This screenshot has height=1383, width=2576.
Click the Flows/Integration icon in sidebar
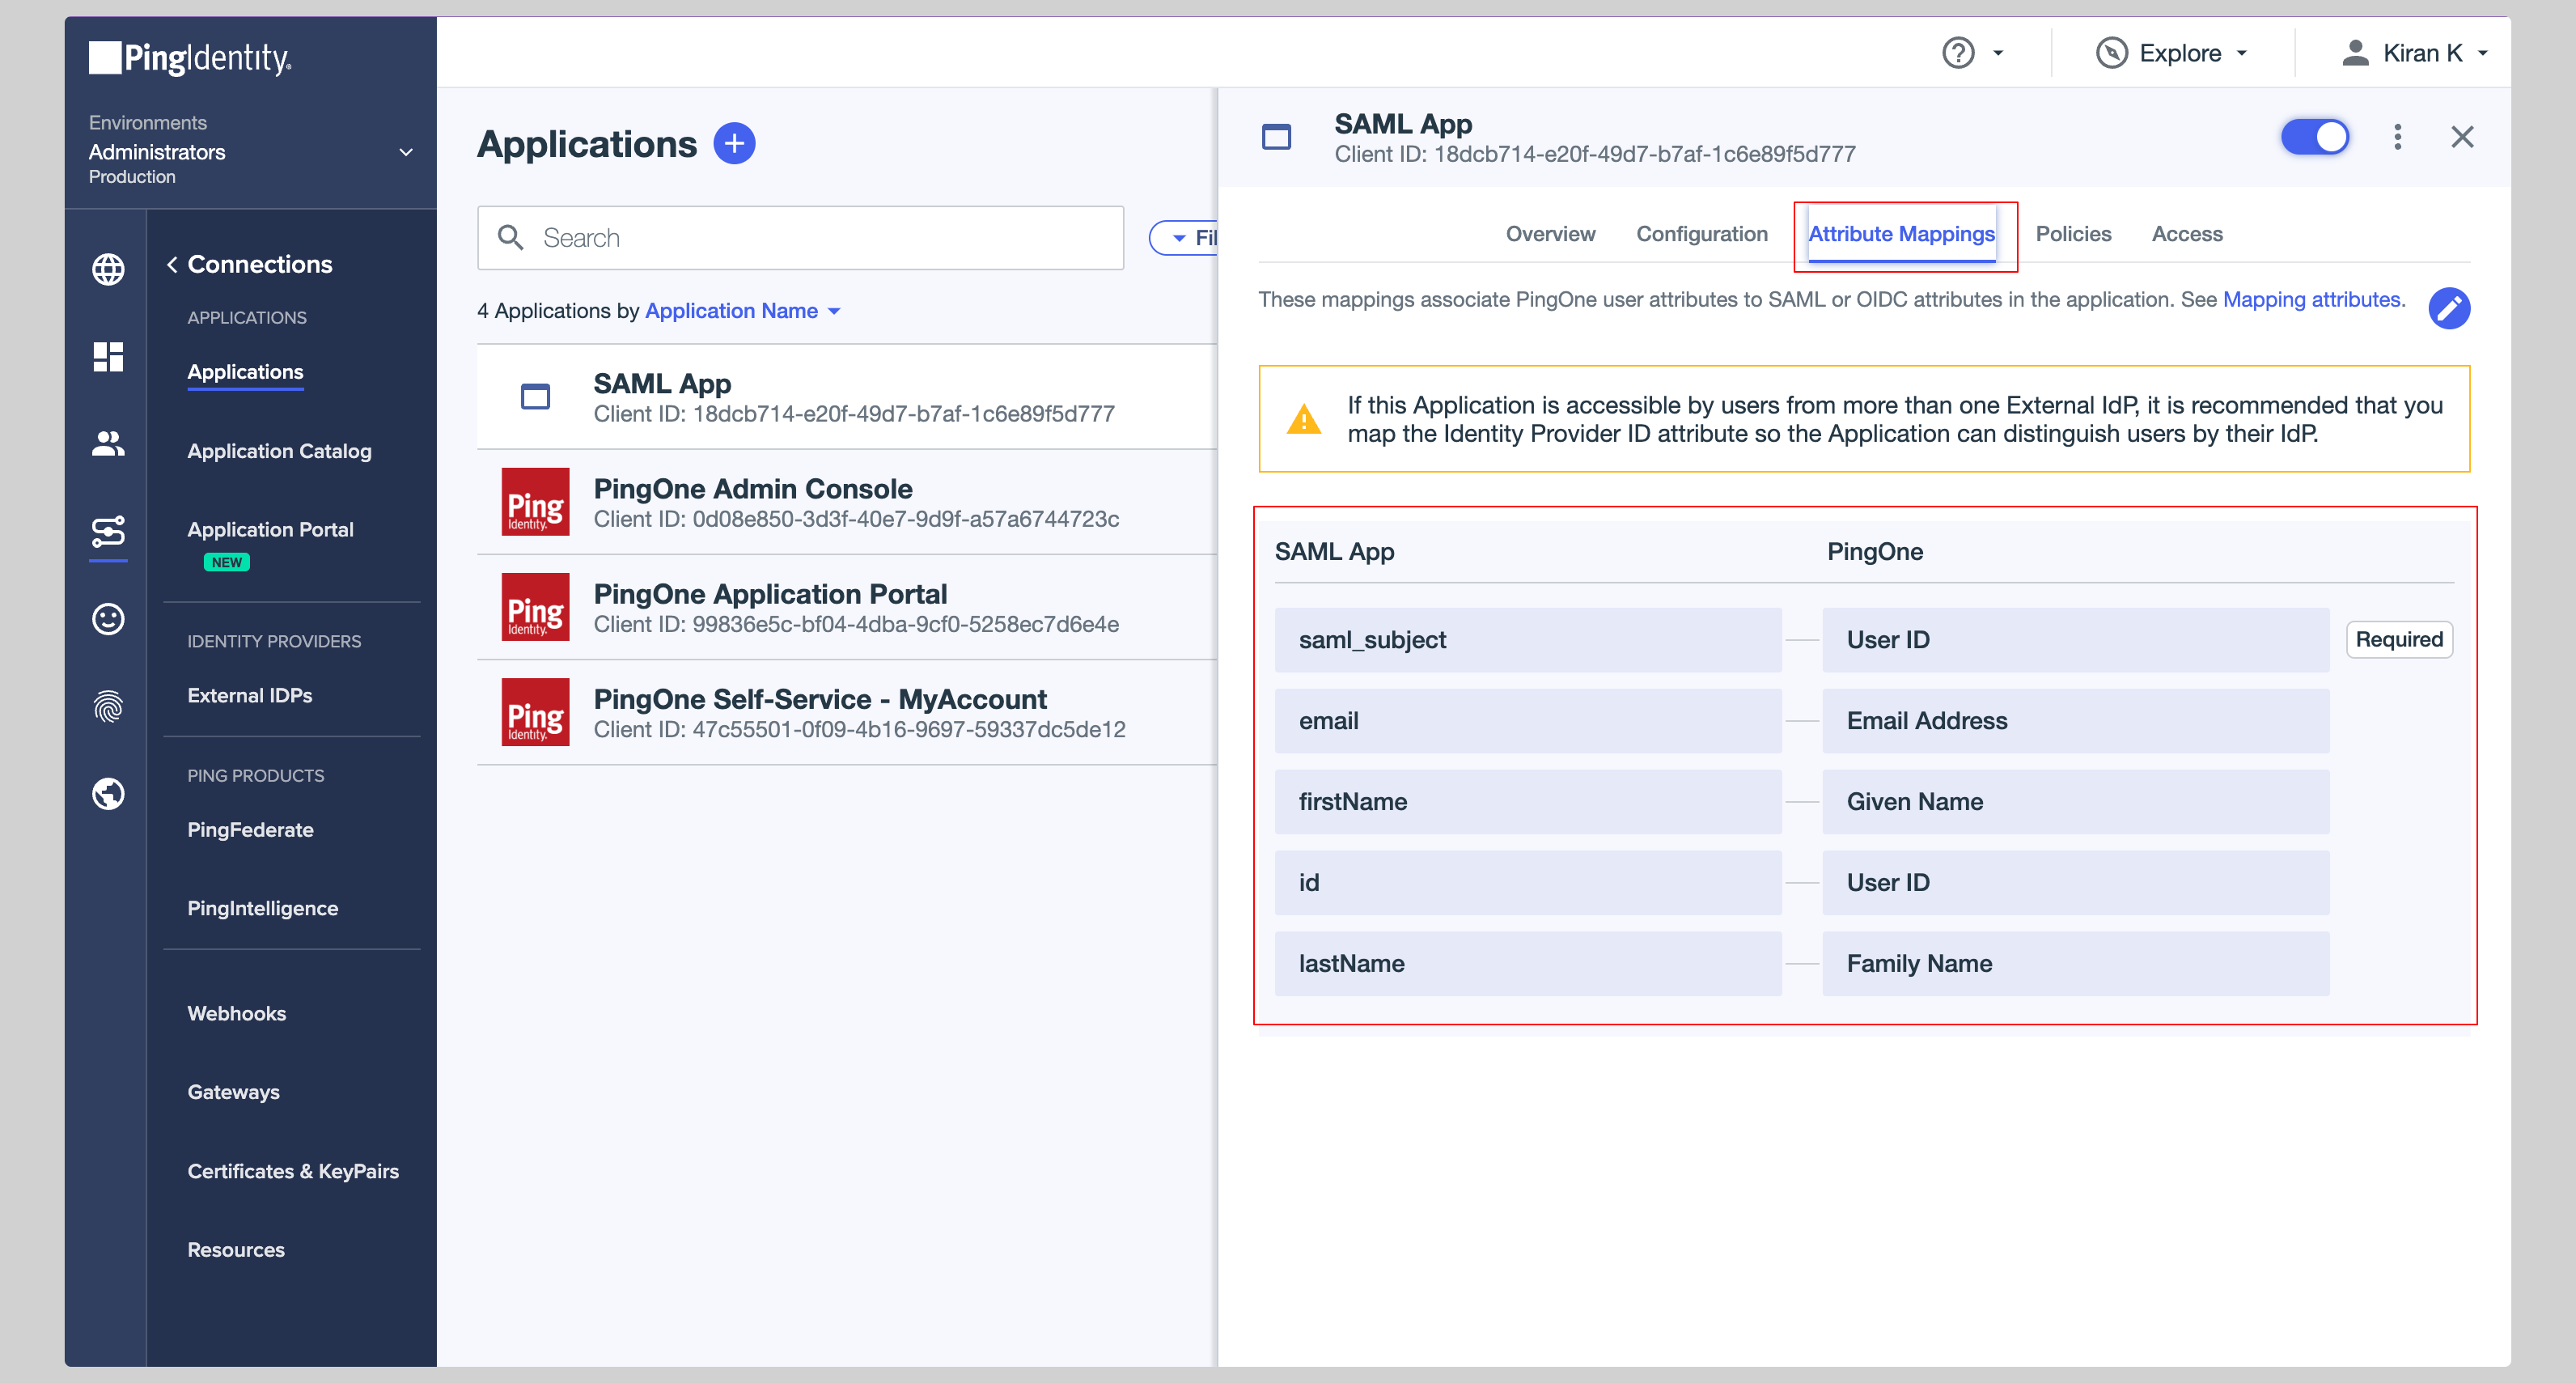109,530
